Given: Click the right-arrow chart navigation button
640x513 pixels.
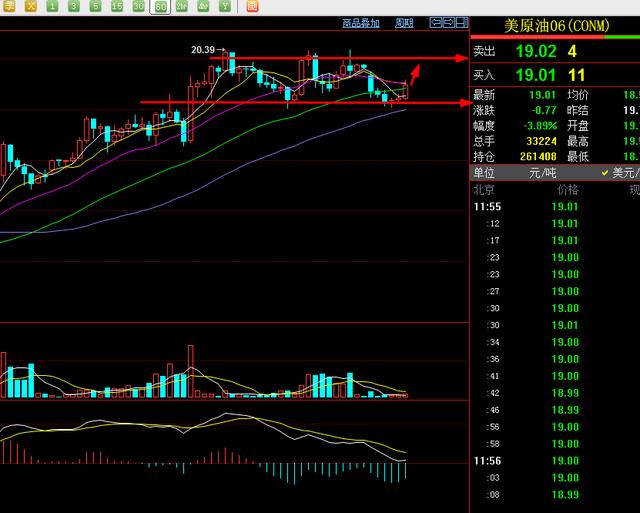Looking at the screenshot, I should click(x=448, y=22).
